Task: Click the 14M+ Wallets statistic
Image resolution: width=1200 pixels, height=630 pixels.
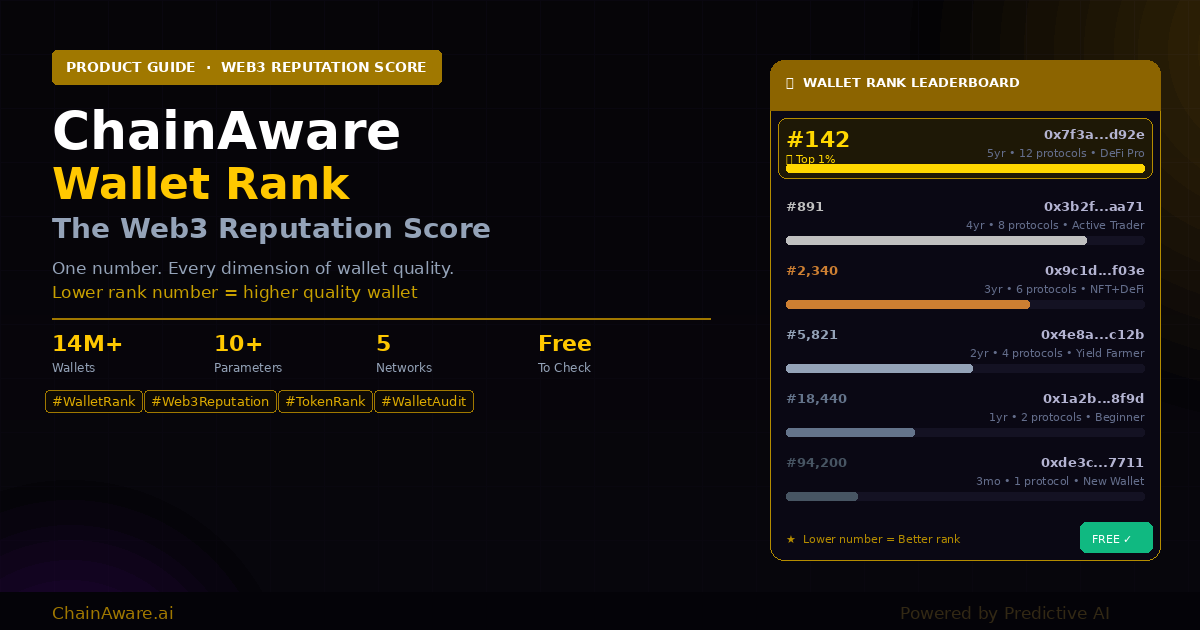Action: [x=88, y=354]
